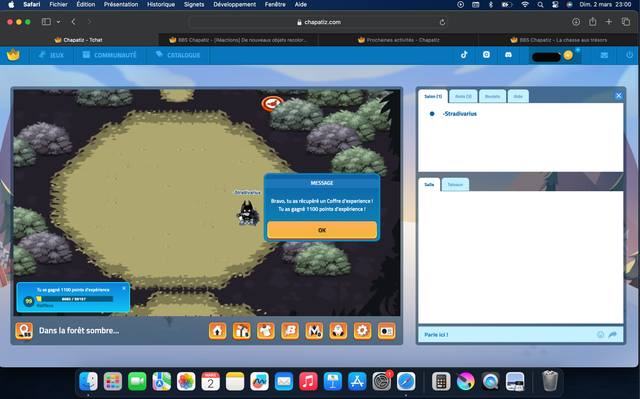This screenshot has width=640, height=399.
Task: Click the Chapatiz crown logo
Action: coord(13,55)
